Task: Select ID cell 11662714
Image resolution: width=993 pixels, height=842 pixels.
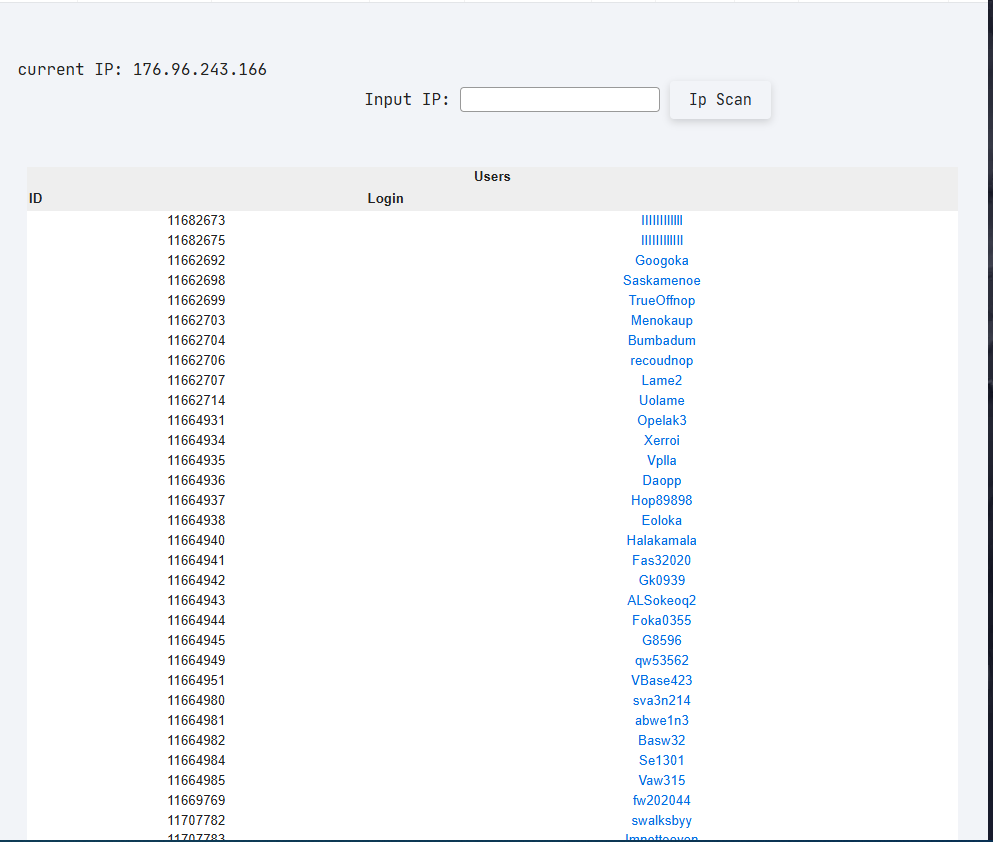Action: pyautogui.click(x=196, y=400)
